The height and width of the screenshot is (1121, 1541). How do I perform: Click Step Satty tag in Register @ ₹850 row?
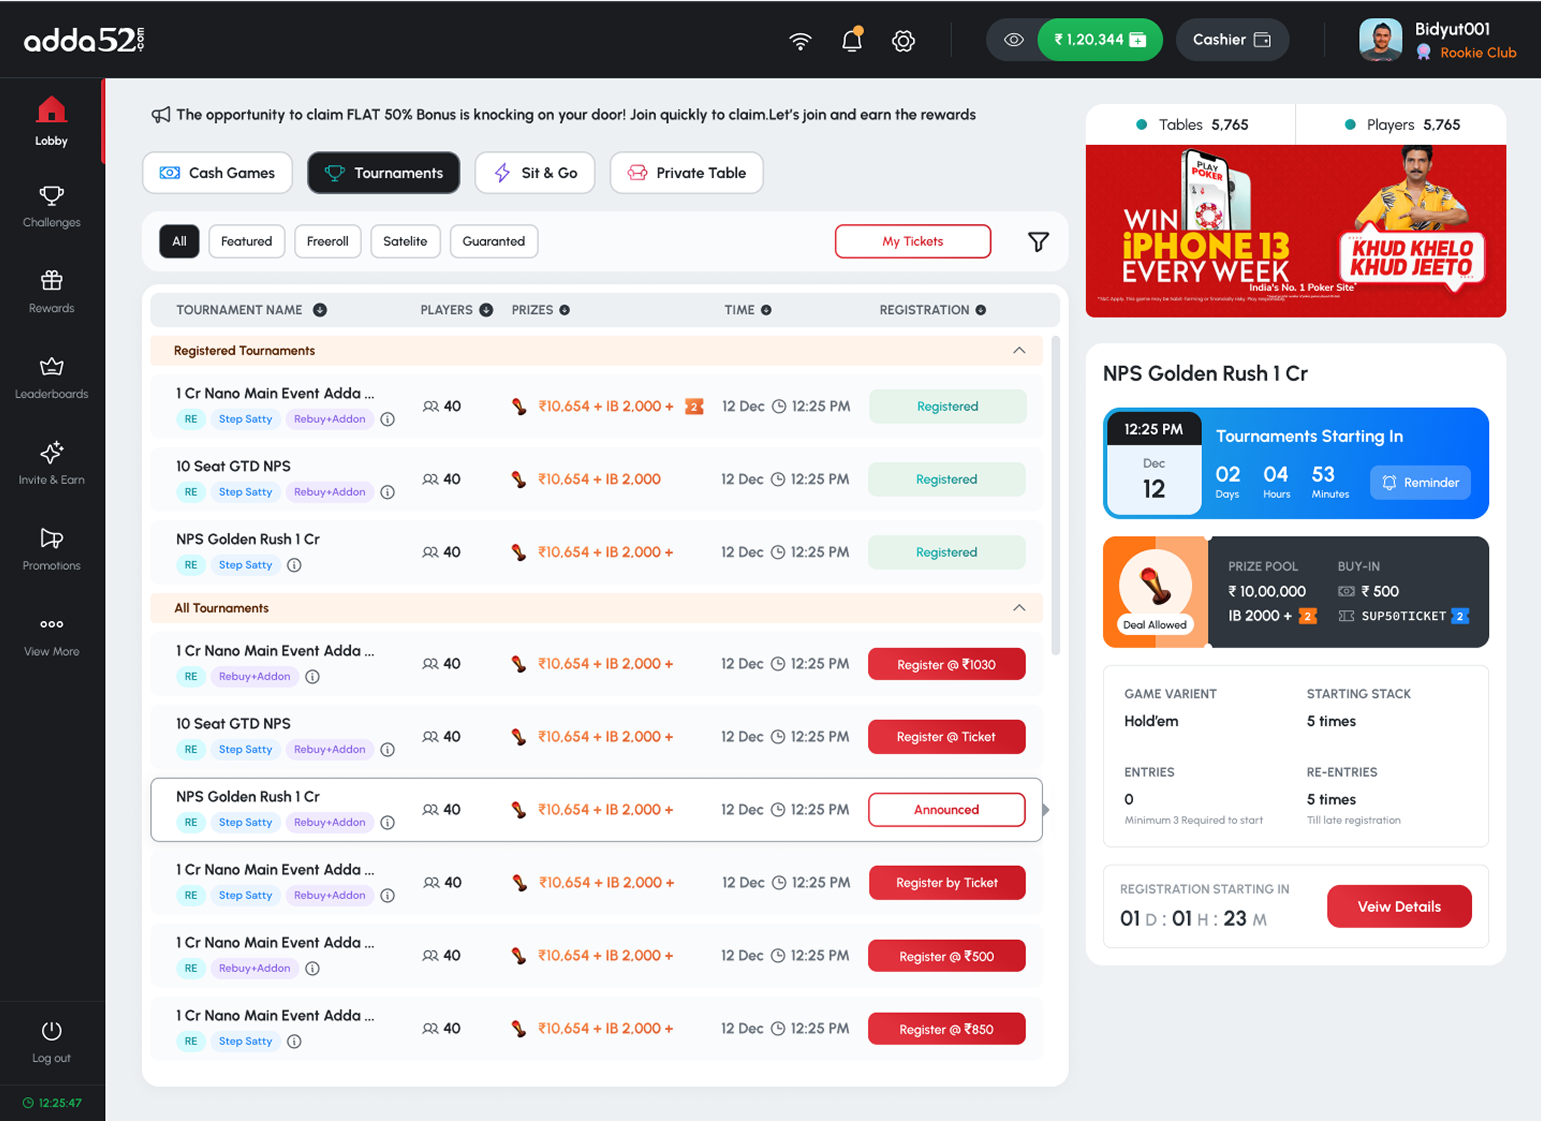click(x=245, y=1041)
